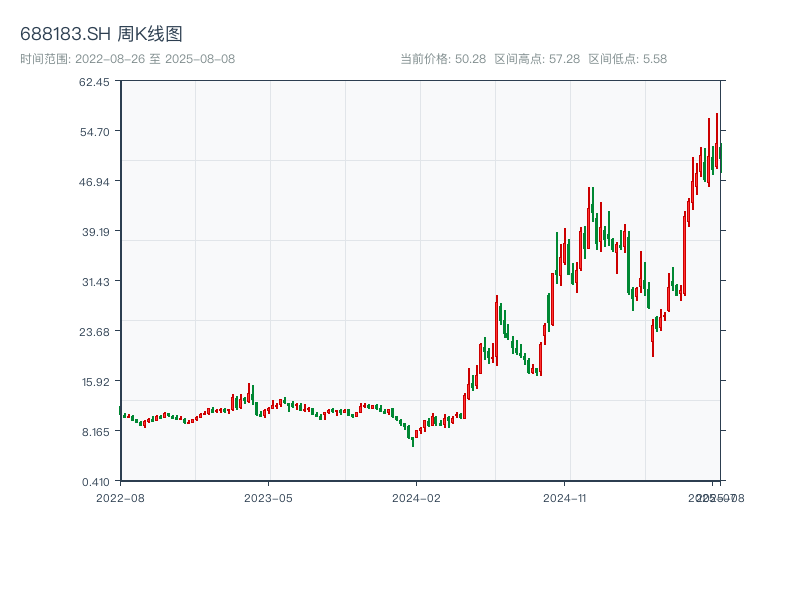Click the 2024-02 date axis label
The image size is (800, 600).
pos(417,497)
